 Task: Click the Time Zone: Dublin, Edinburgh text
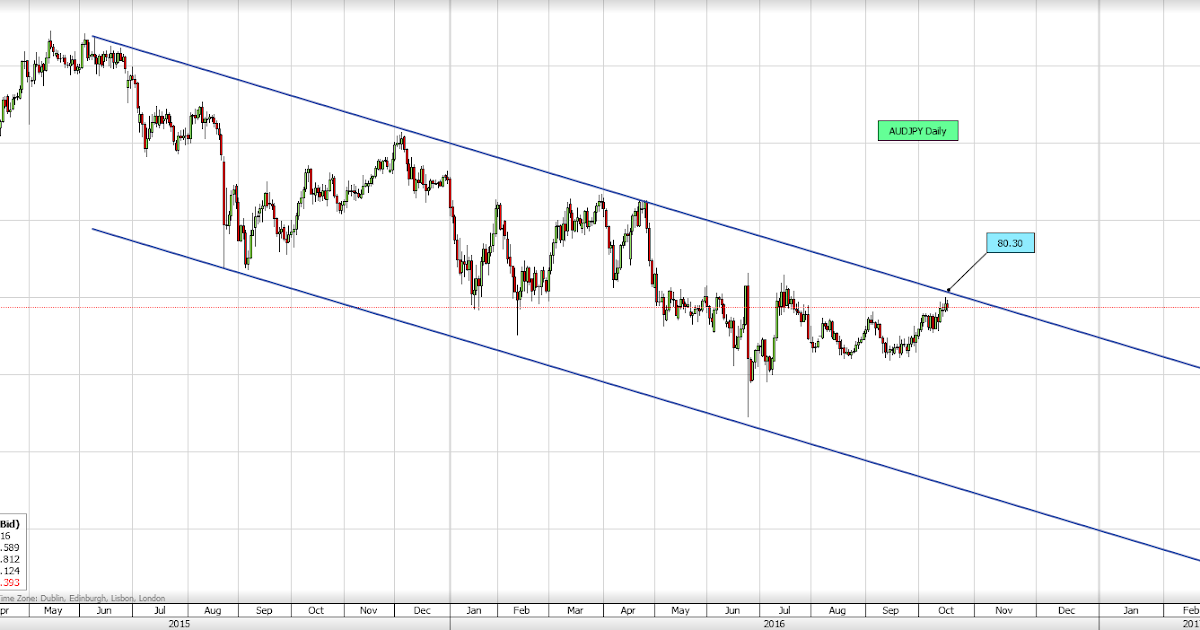84,597
